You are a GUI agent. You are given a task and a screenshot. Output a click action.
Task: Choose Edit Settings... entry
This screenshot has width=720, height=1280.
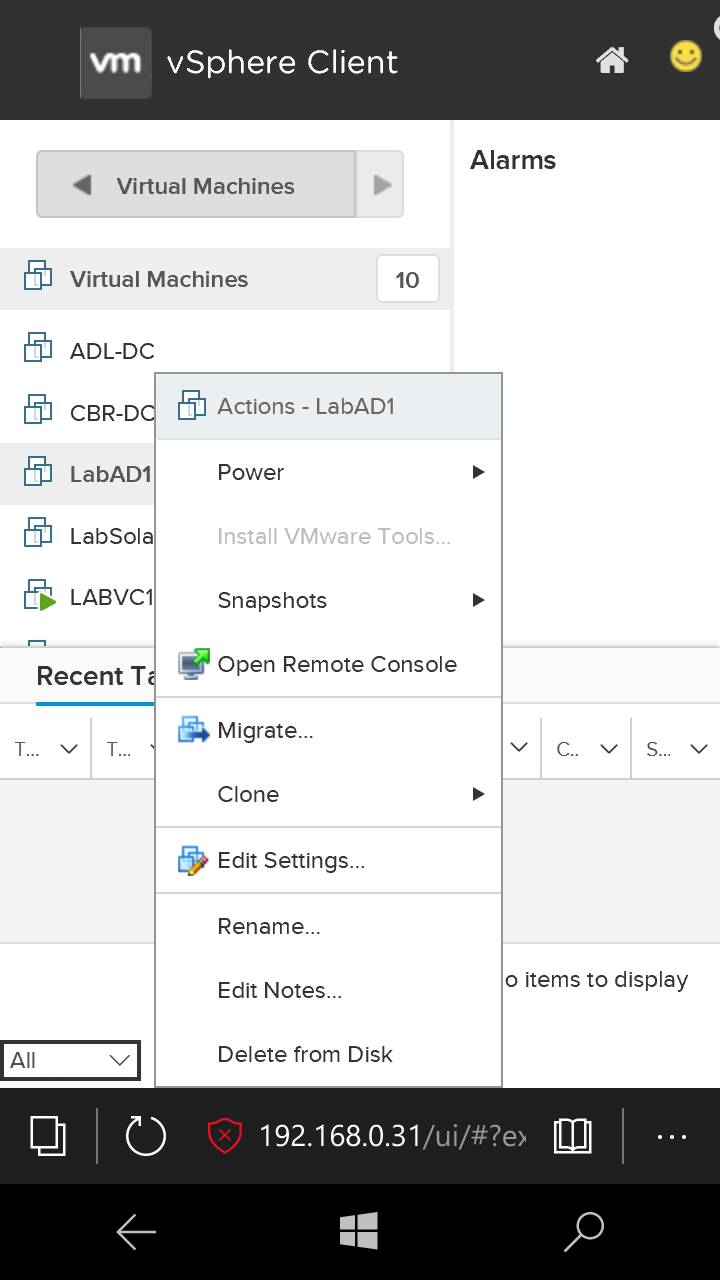(x=329, y=861)
